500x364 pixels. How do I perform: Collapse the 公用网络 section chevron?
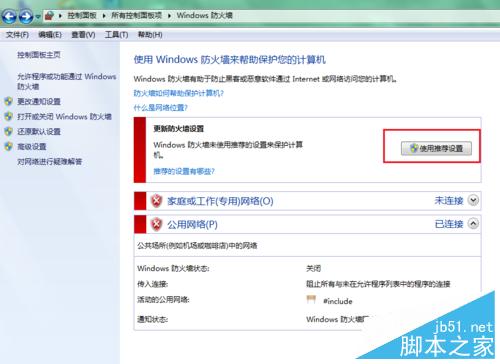point(473,224)
